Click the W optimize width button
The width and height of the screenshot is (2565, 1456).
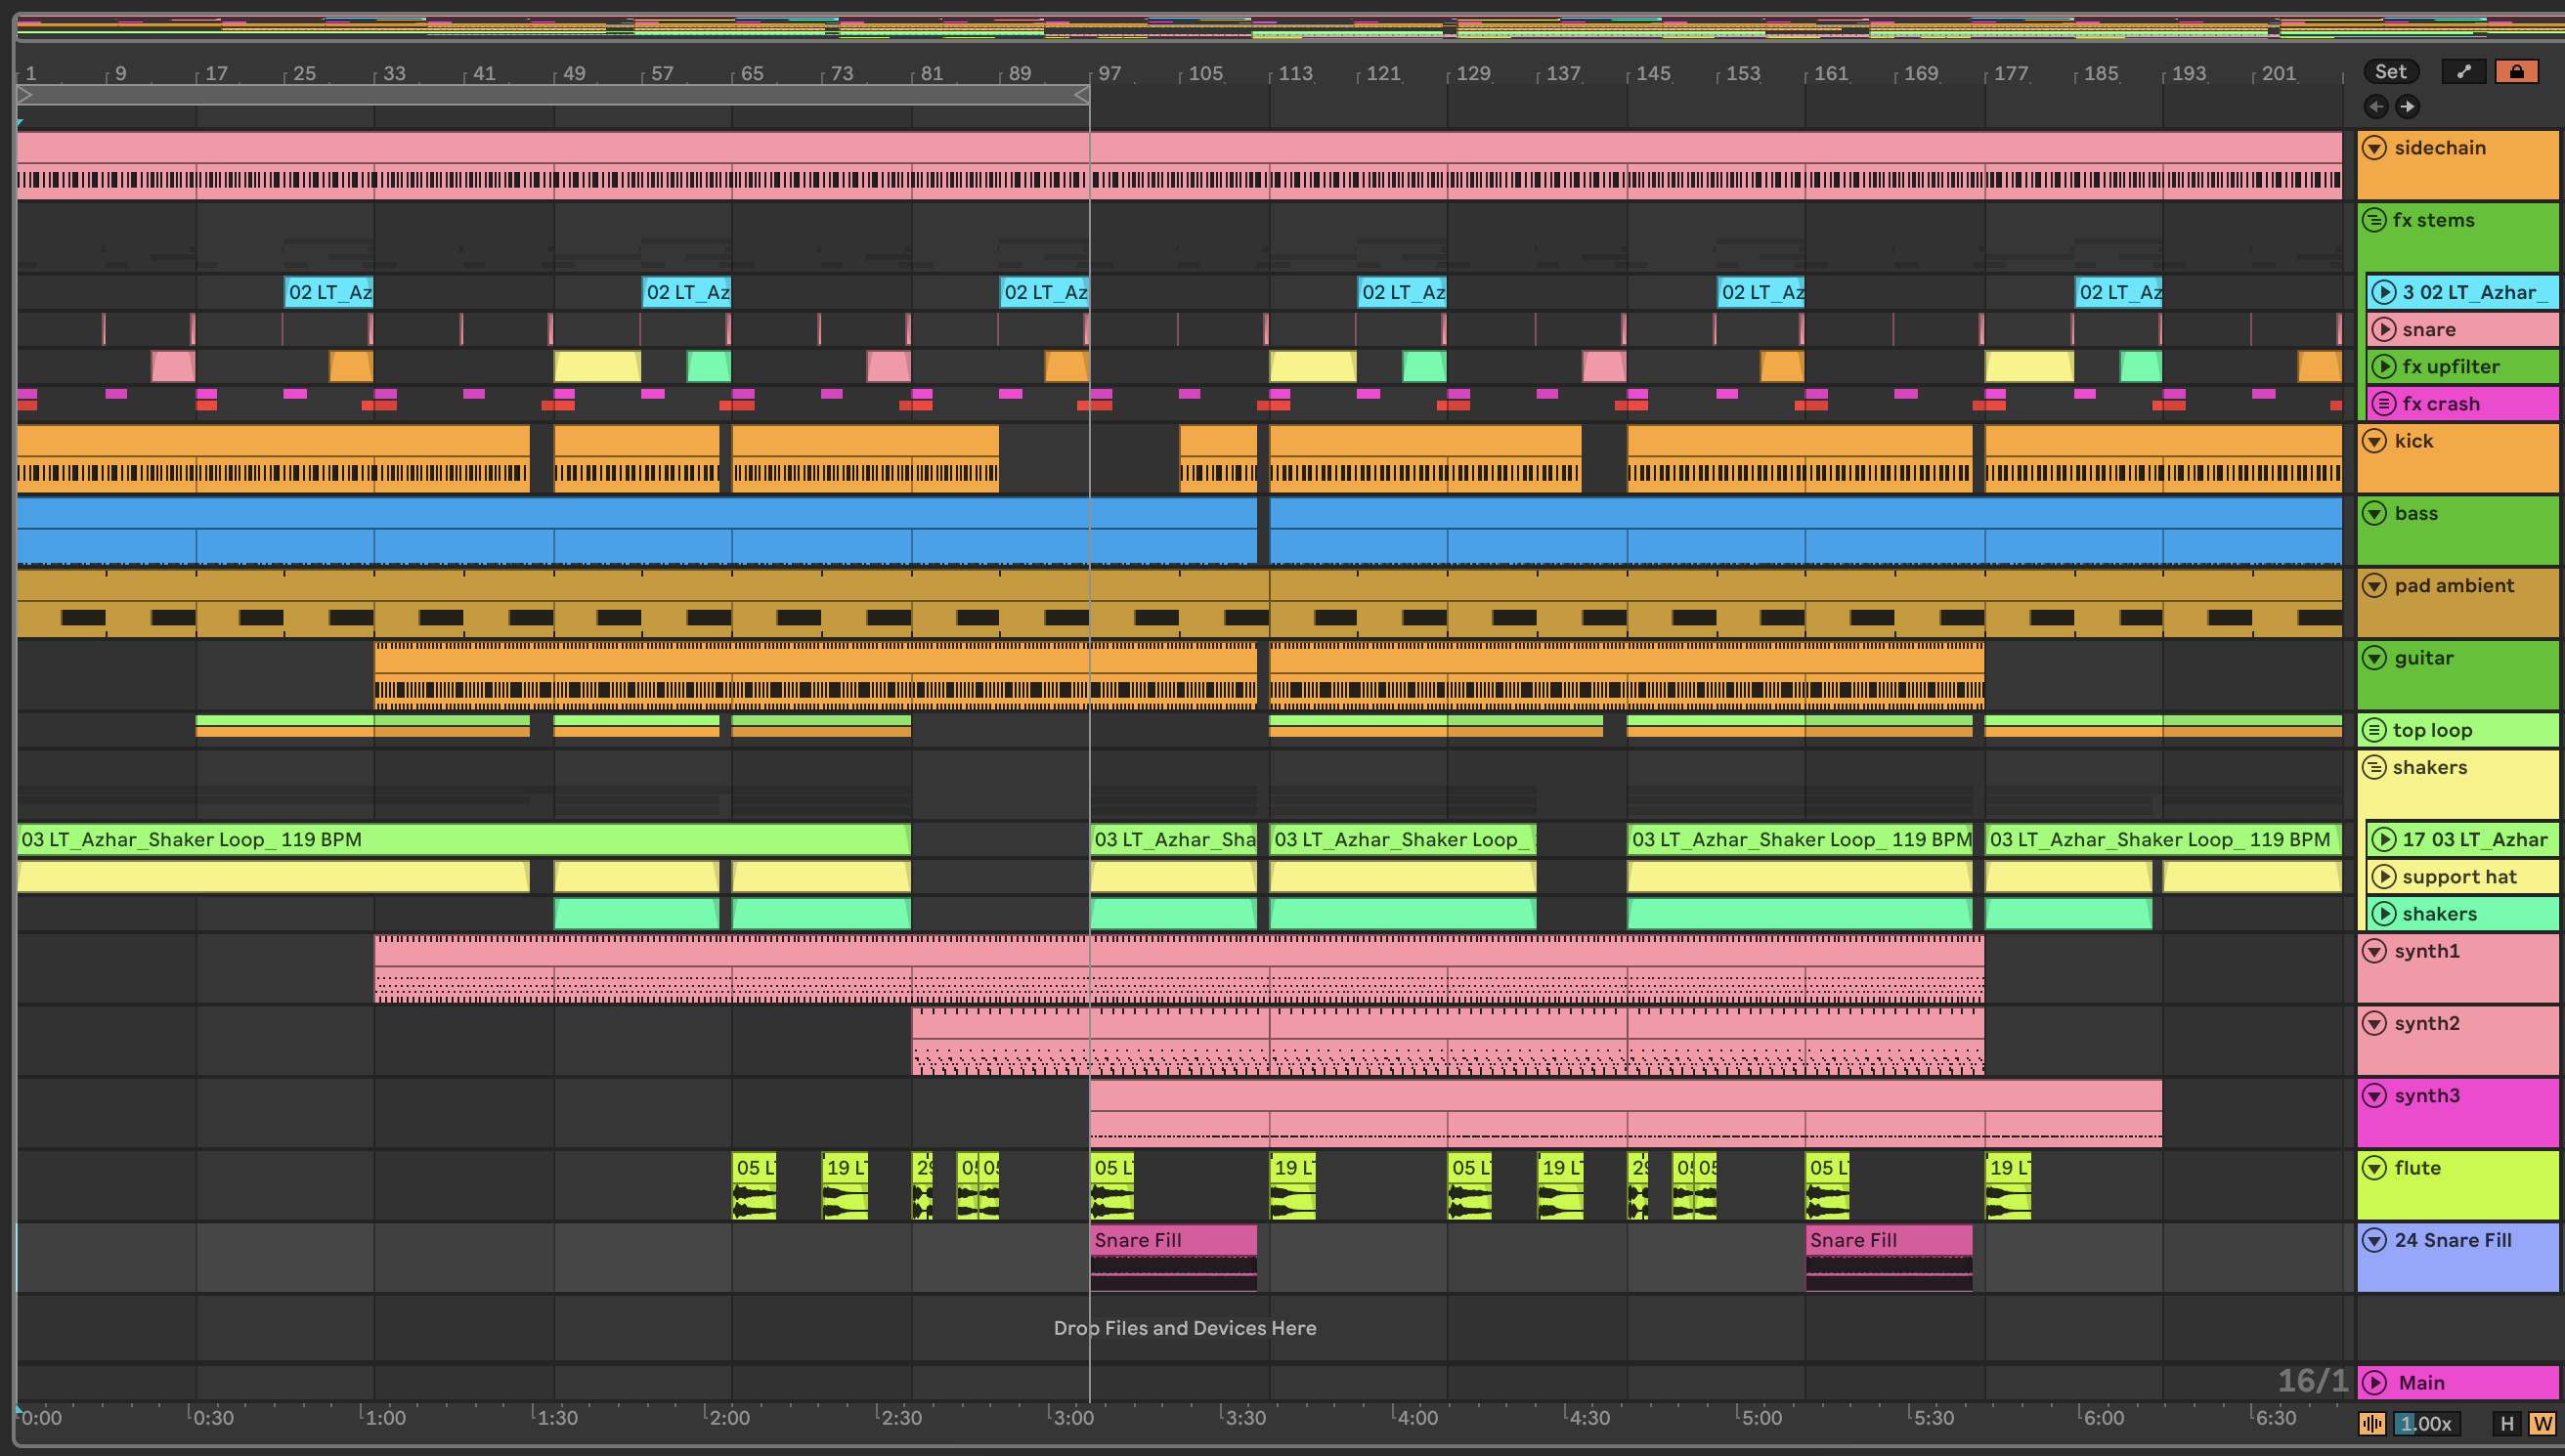point(2542,1423)
